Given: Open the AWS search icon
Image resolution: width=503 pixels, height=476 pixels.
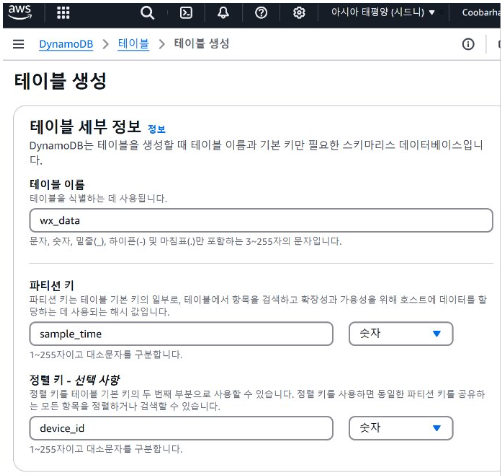Looking at the screenshot, I should click(147, 13).
